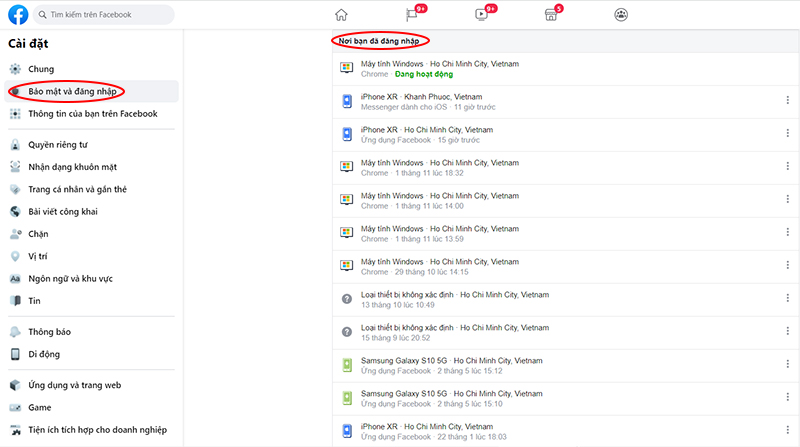Go to Bài viết công khai settings

tap(91, 212)
